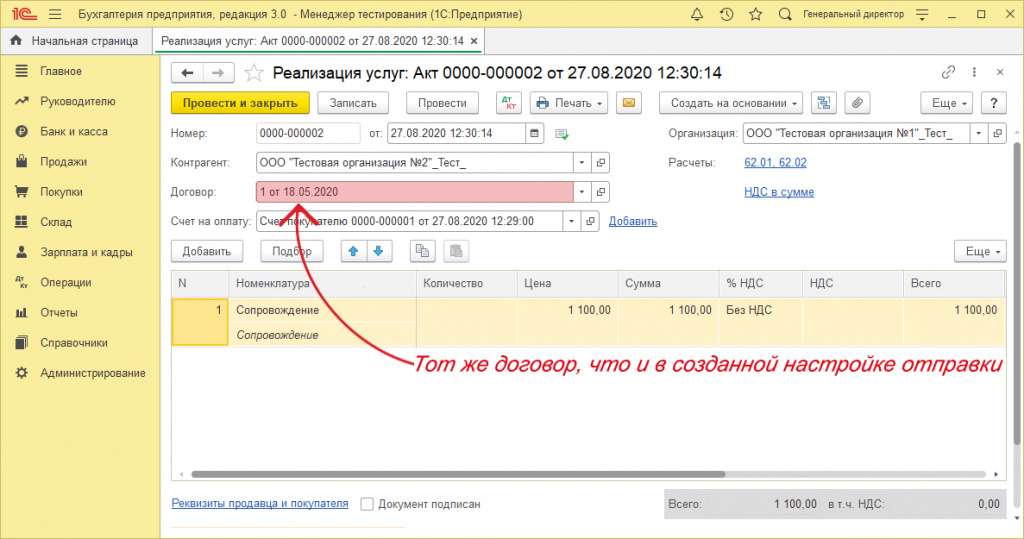
Task: Click Добавить row button
Action: coord(206,252)
